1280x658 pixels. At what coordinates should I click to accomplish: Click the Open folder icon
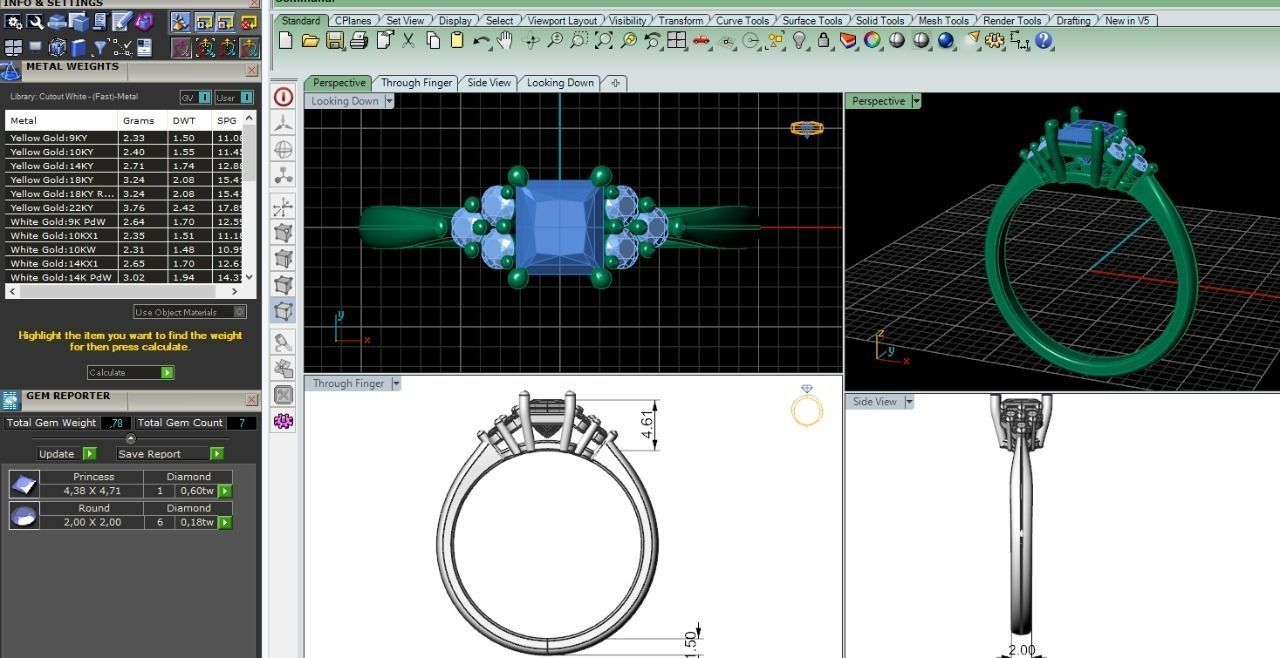pos(310,41)
